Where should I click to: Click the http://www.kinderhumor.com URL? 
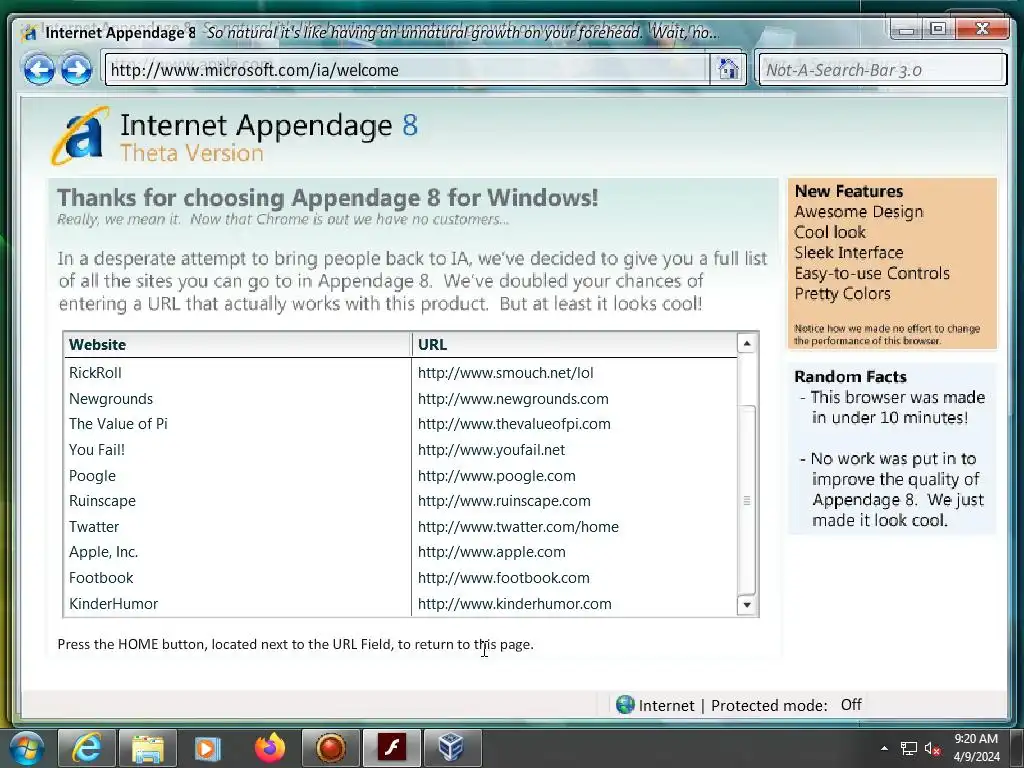tap(515, 604)
